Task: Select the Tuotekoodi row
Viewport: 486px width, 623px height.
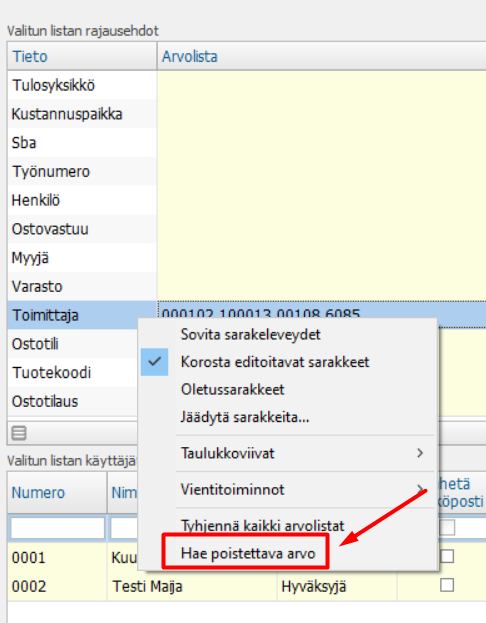Action: click(73, 373)
